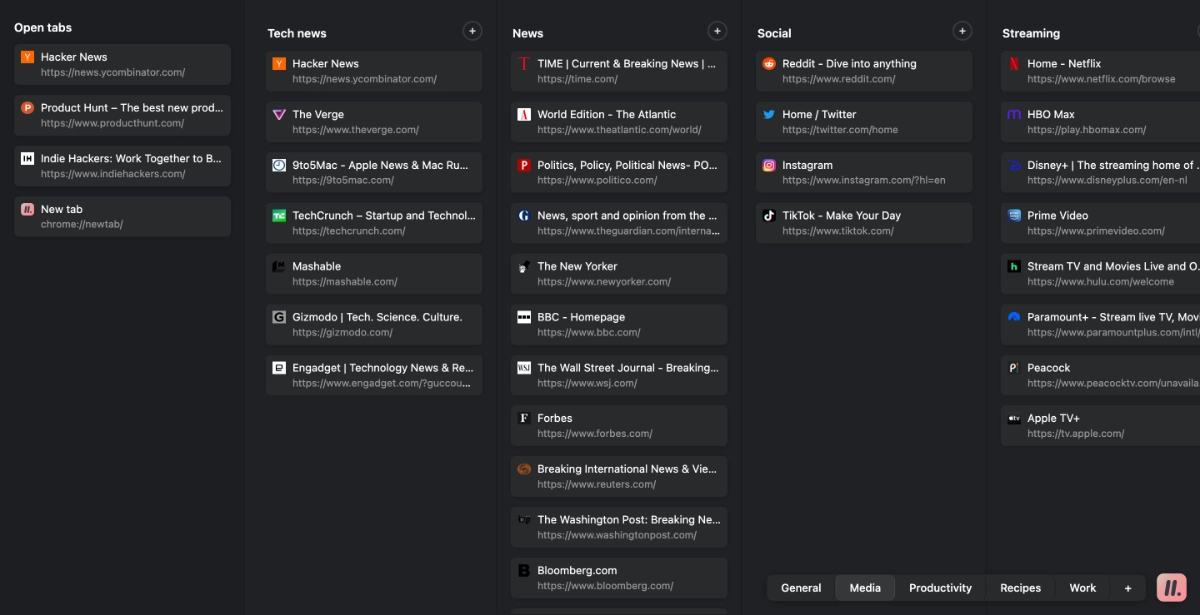Select the Productivity workspace tab
The width and height of the screenshot is (1200, 615).
point(940,588)
